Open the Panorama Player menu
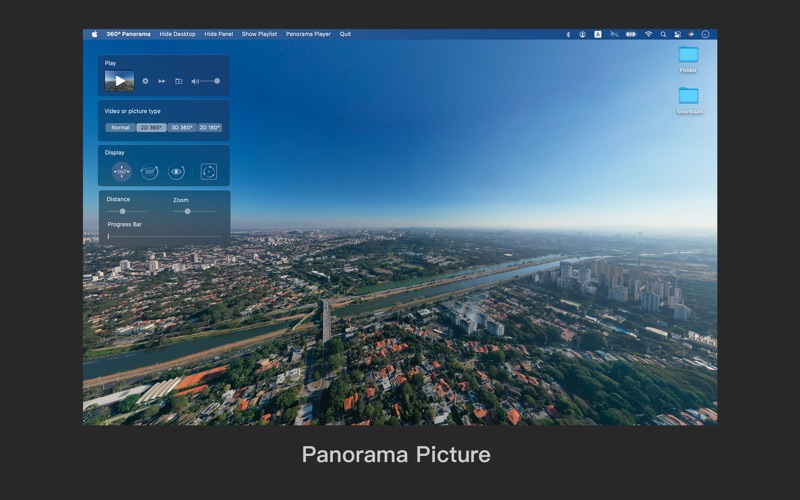The image size is (800, 500). [308, 34]
